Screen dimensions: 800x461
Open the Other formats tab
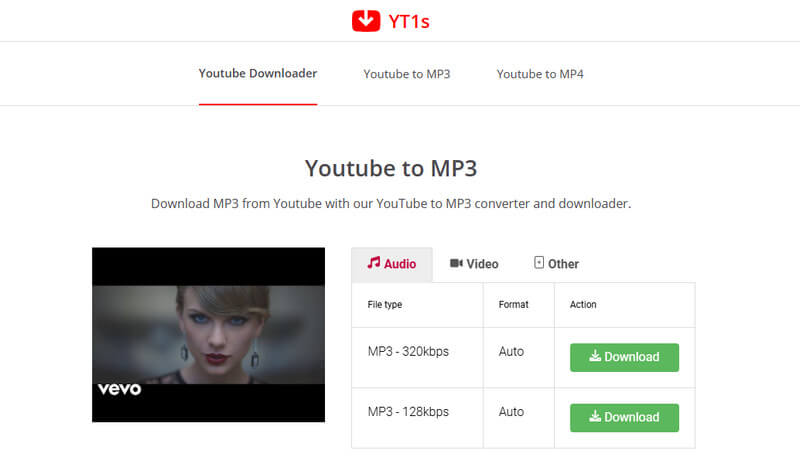click(x=556, y=264)
